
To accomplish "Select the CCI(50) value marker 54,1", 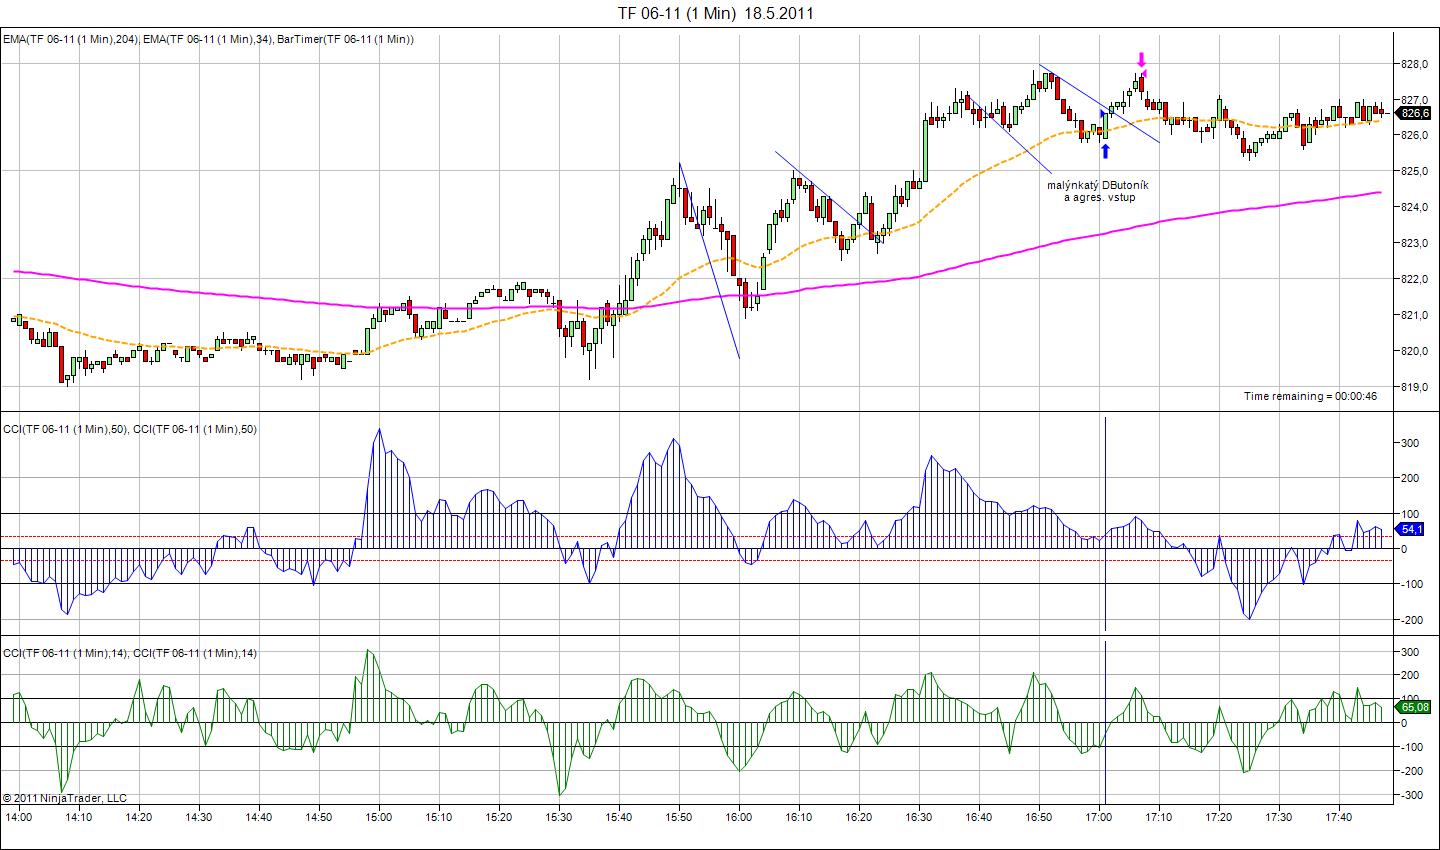I will [1408, 529].
